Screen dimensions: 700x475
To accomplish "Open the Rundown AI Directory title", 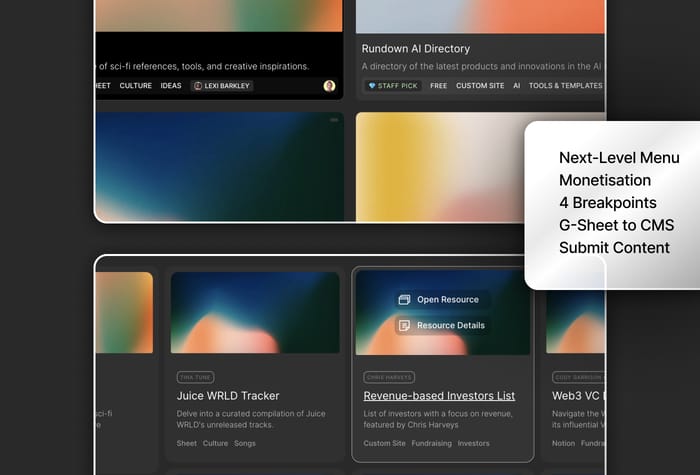I will coord(416,49).
